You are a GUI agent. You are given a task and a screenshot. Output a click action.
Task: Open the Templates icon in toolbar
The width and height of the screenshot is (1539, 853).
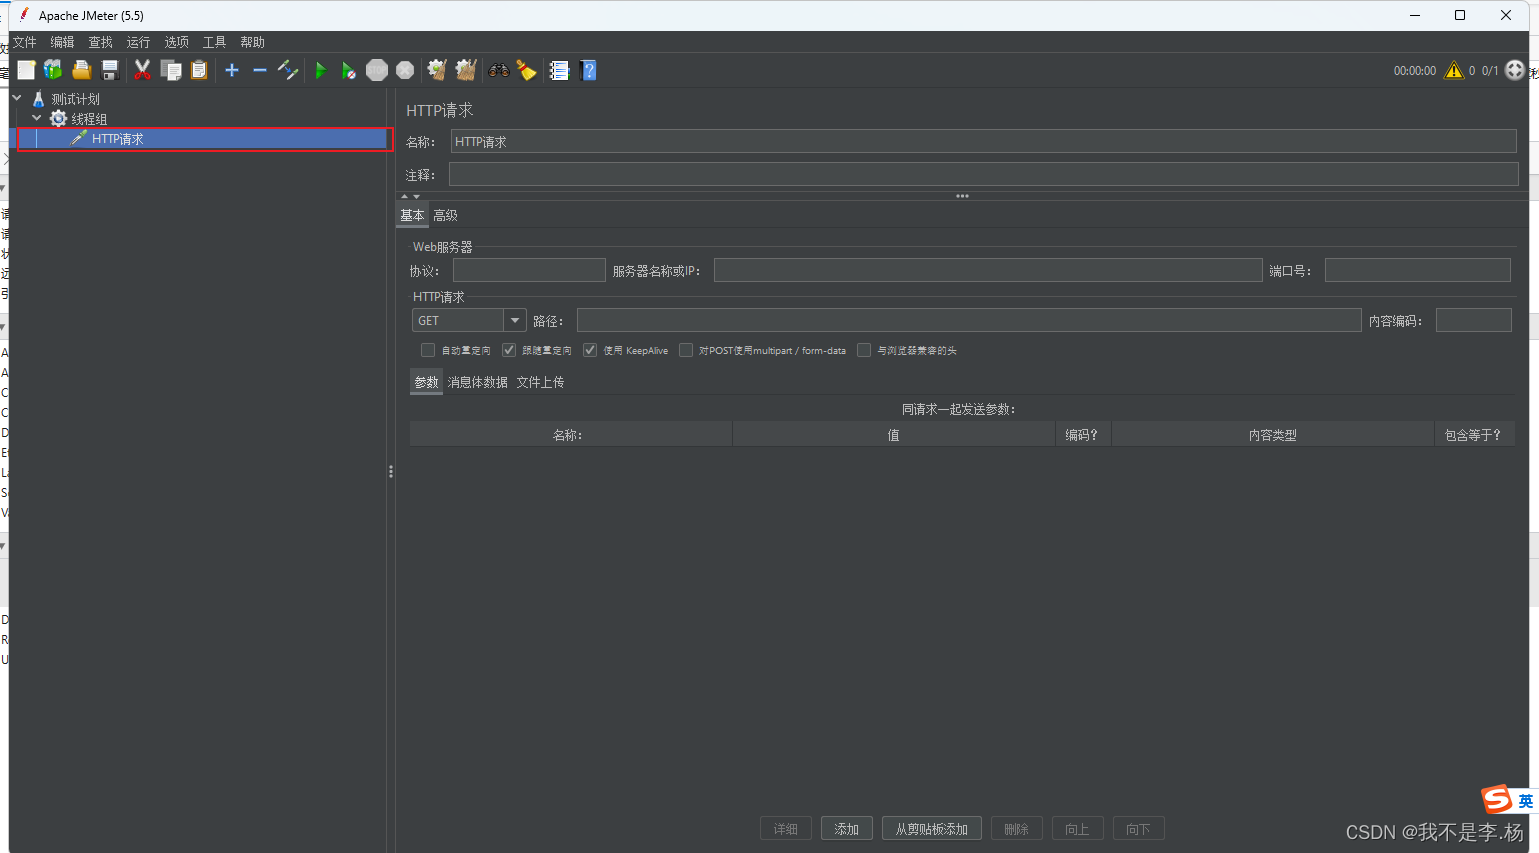coord(53,70)
